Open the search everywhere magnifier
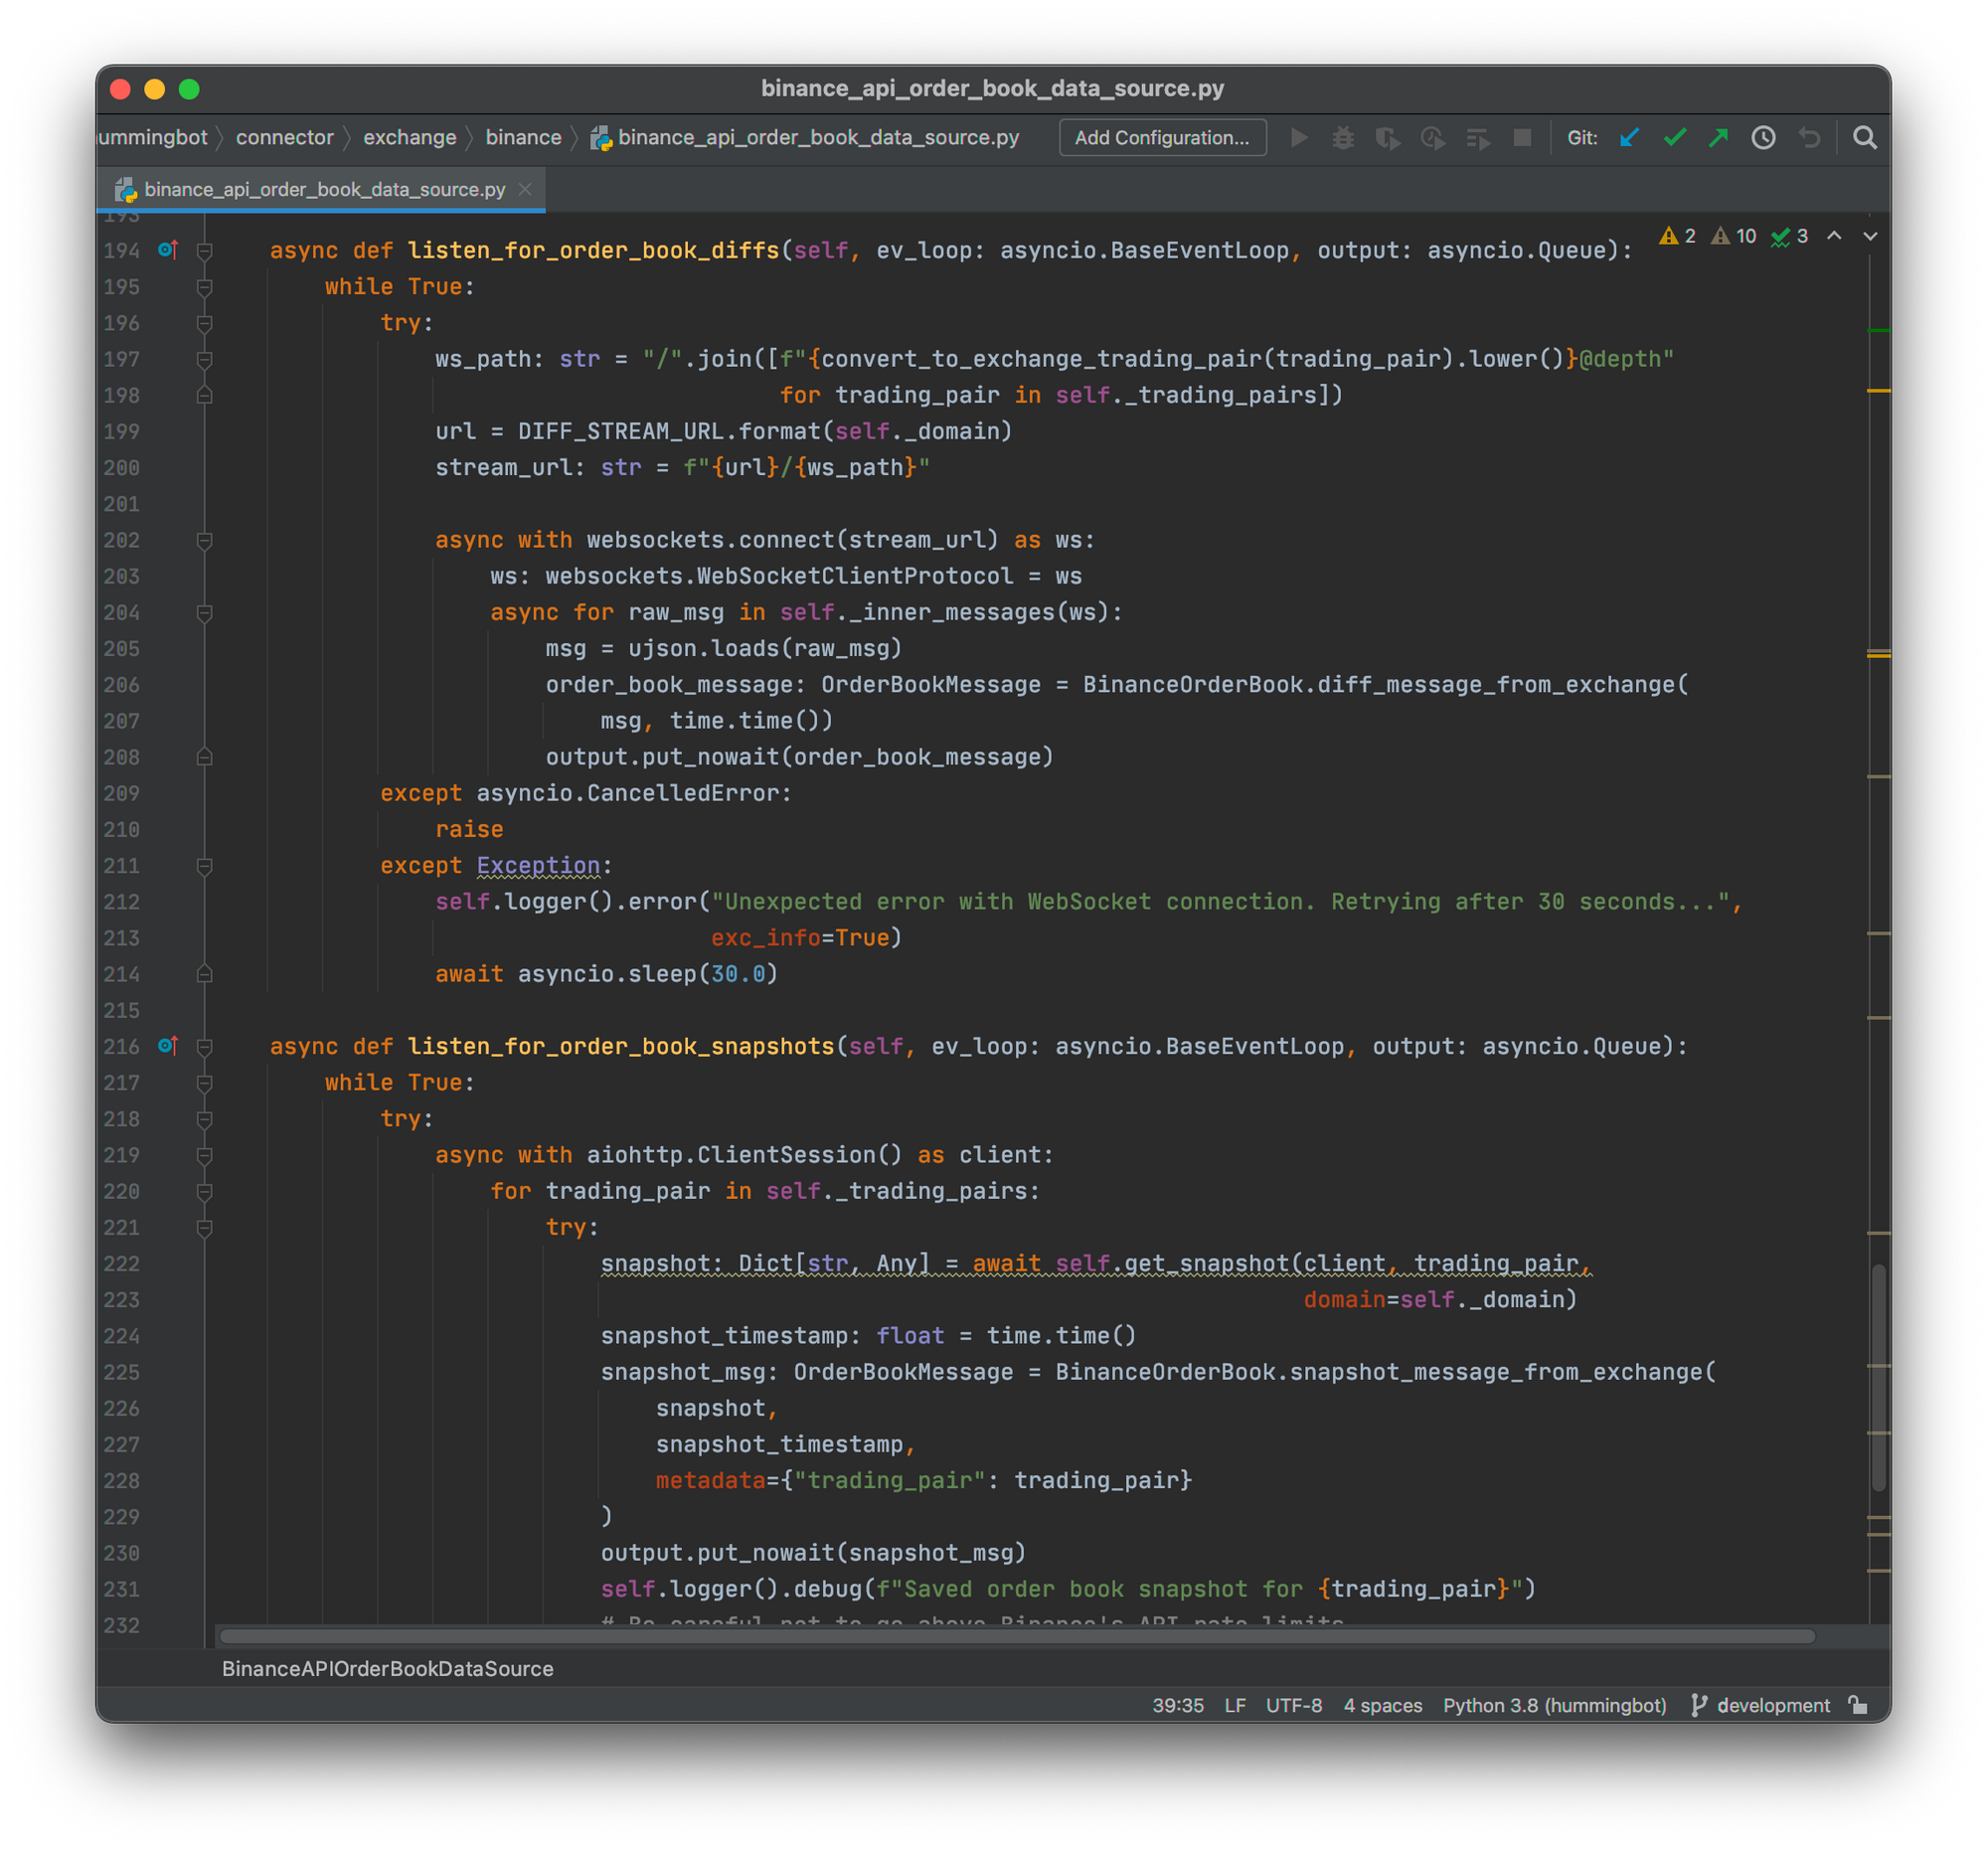Image resolution: width=1988 pixels, height=1850 pixels. [x=1864, y=138]
